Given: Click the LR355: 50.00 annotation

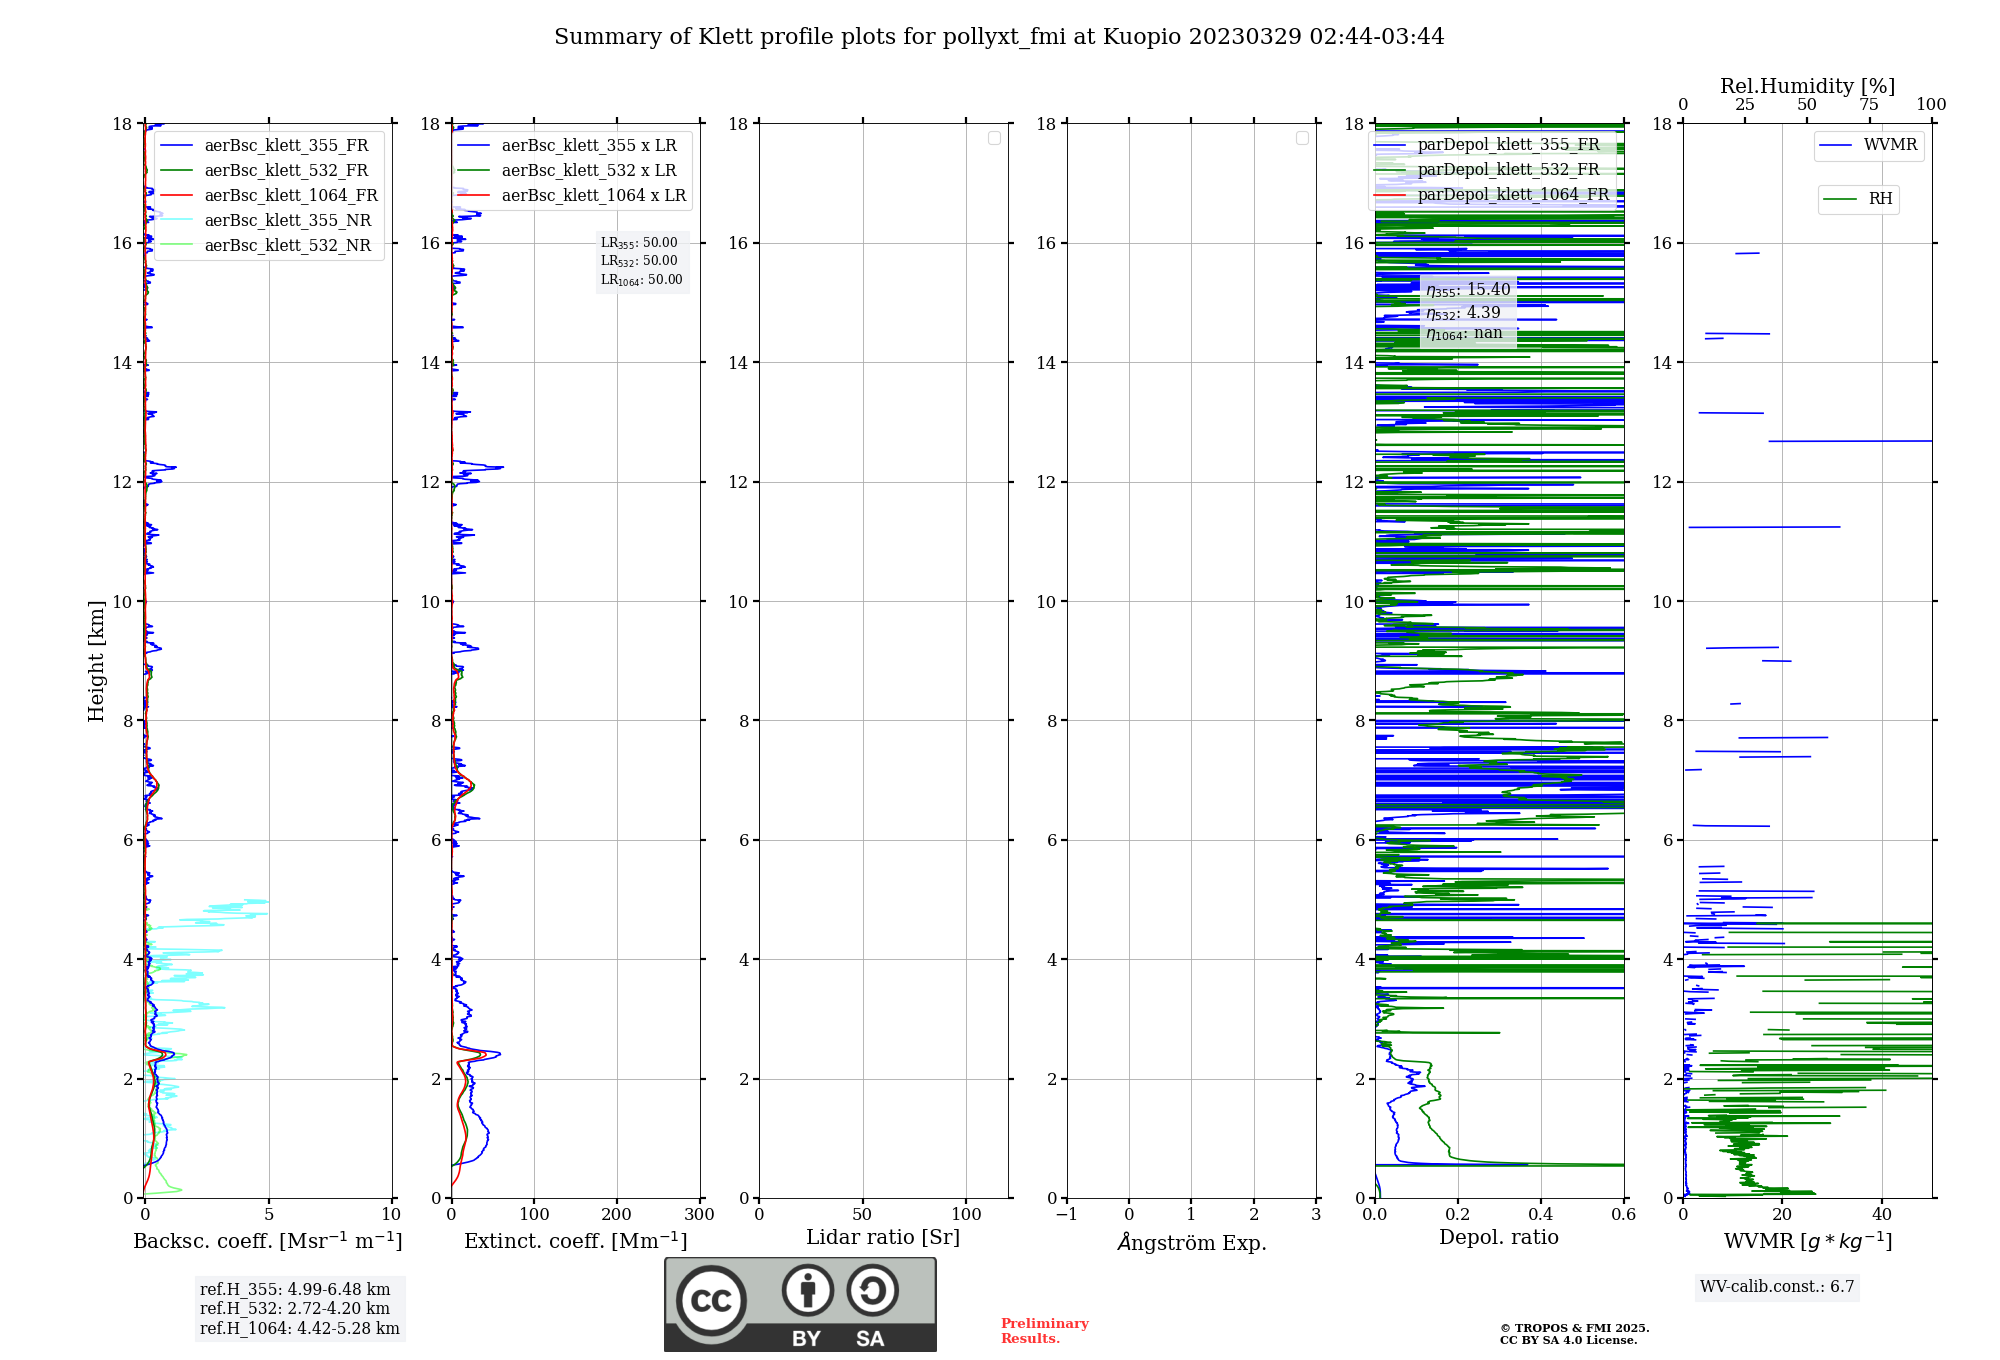Looking at the screenshot, I should coord(639,243).
